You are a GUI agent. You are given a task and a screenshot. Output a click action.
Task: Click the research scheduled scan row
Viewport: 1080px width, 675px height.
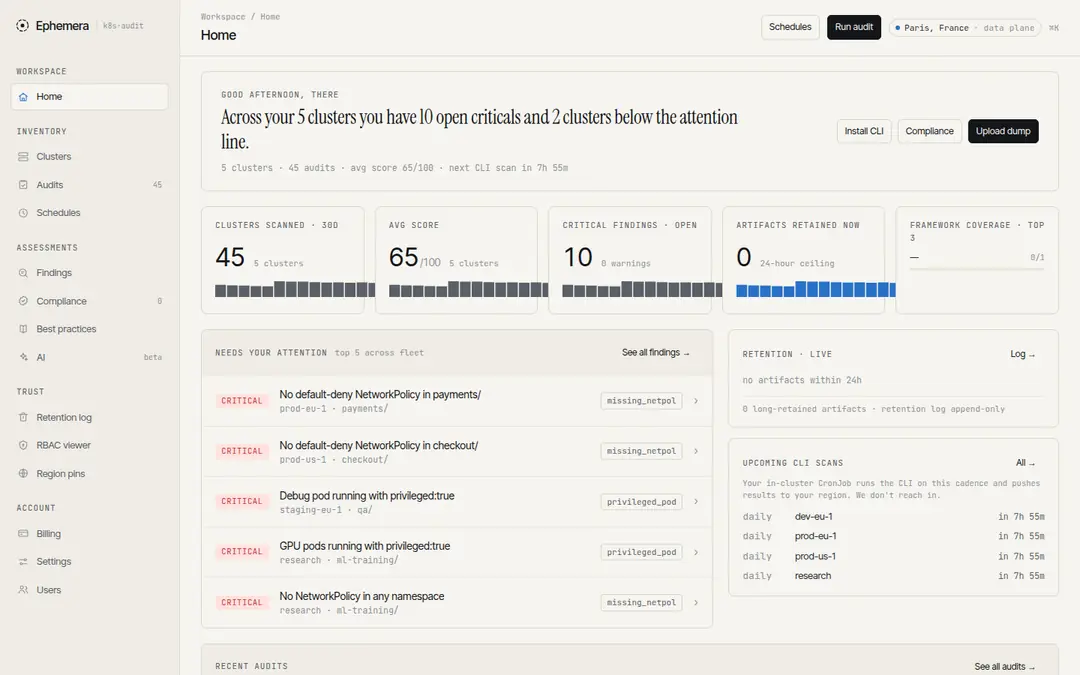(x=893, y=576)
